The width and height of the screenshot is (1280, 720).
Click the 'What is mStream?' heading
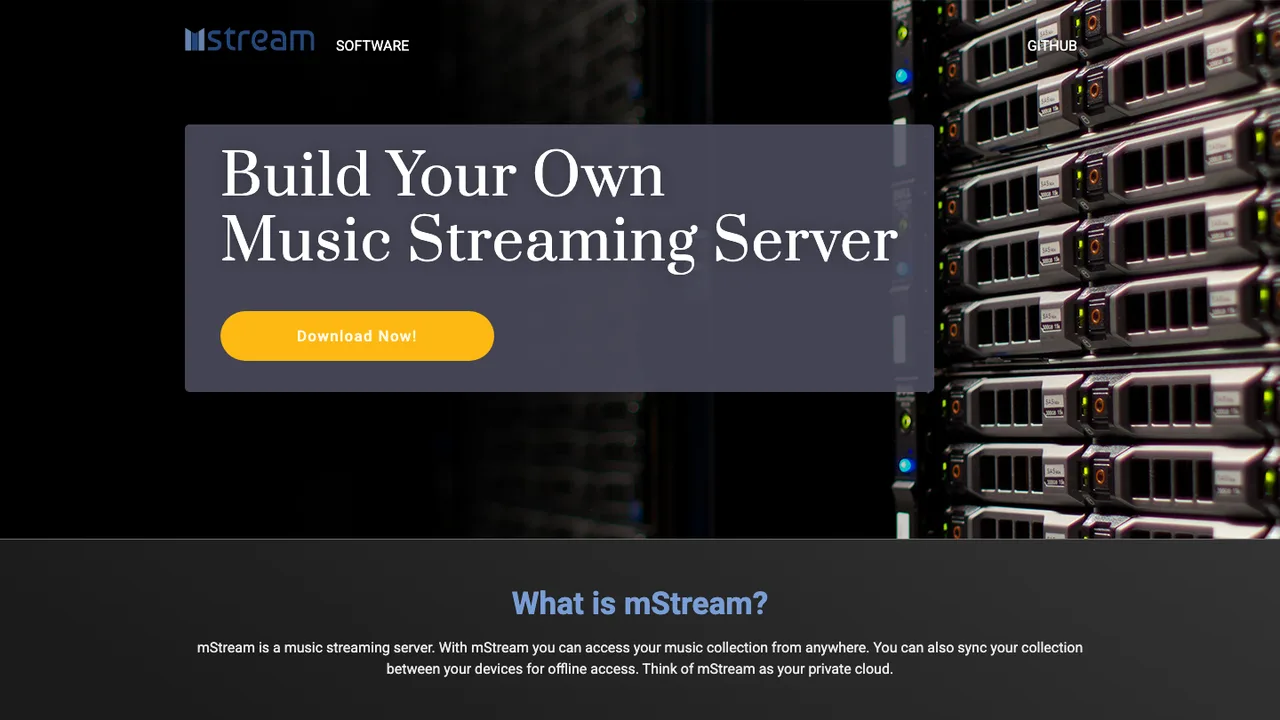click(640, 603)
